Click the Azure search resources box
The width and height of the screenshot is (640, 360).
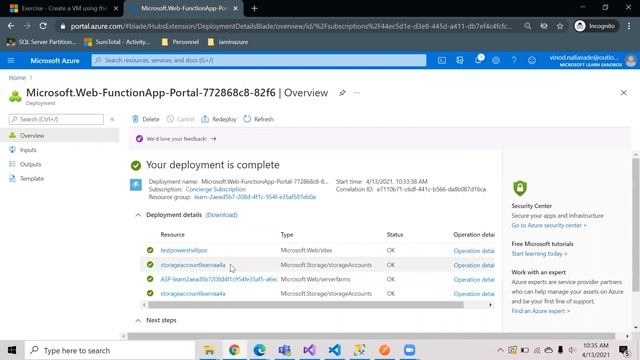click(x=259, y=60)
